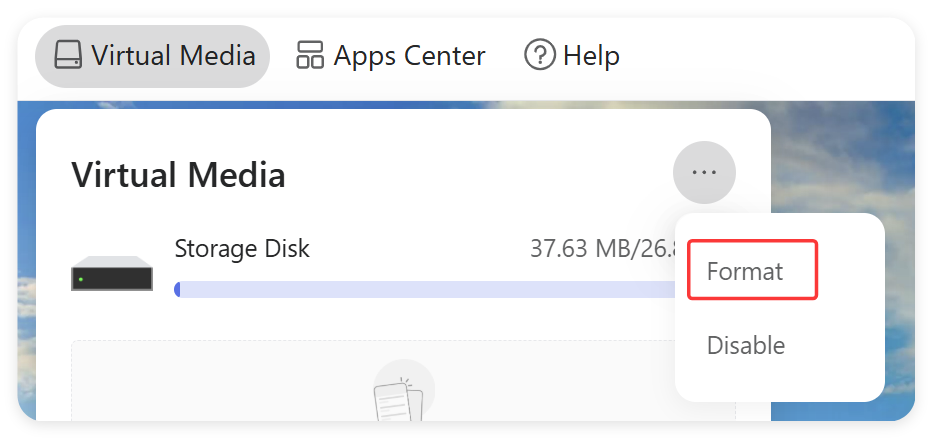Viewport: 932px width, 438px height.
Task: Click the Virtual Media drive icon in top bar
Action: coord(68,55)
